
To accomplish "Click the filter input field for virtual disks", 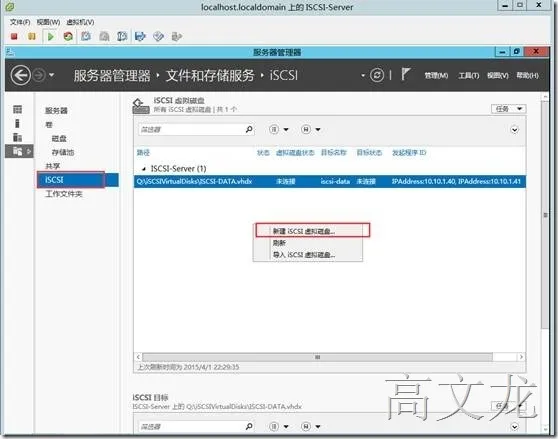I will point(191,129).
